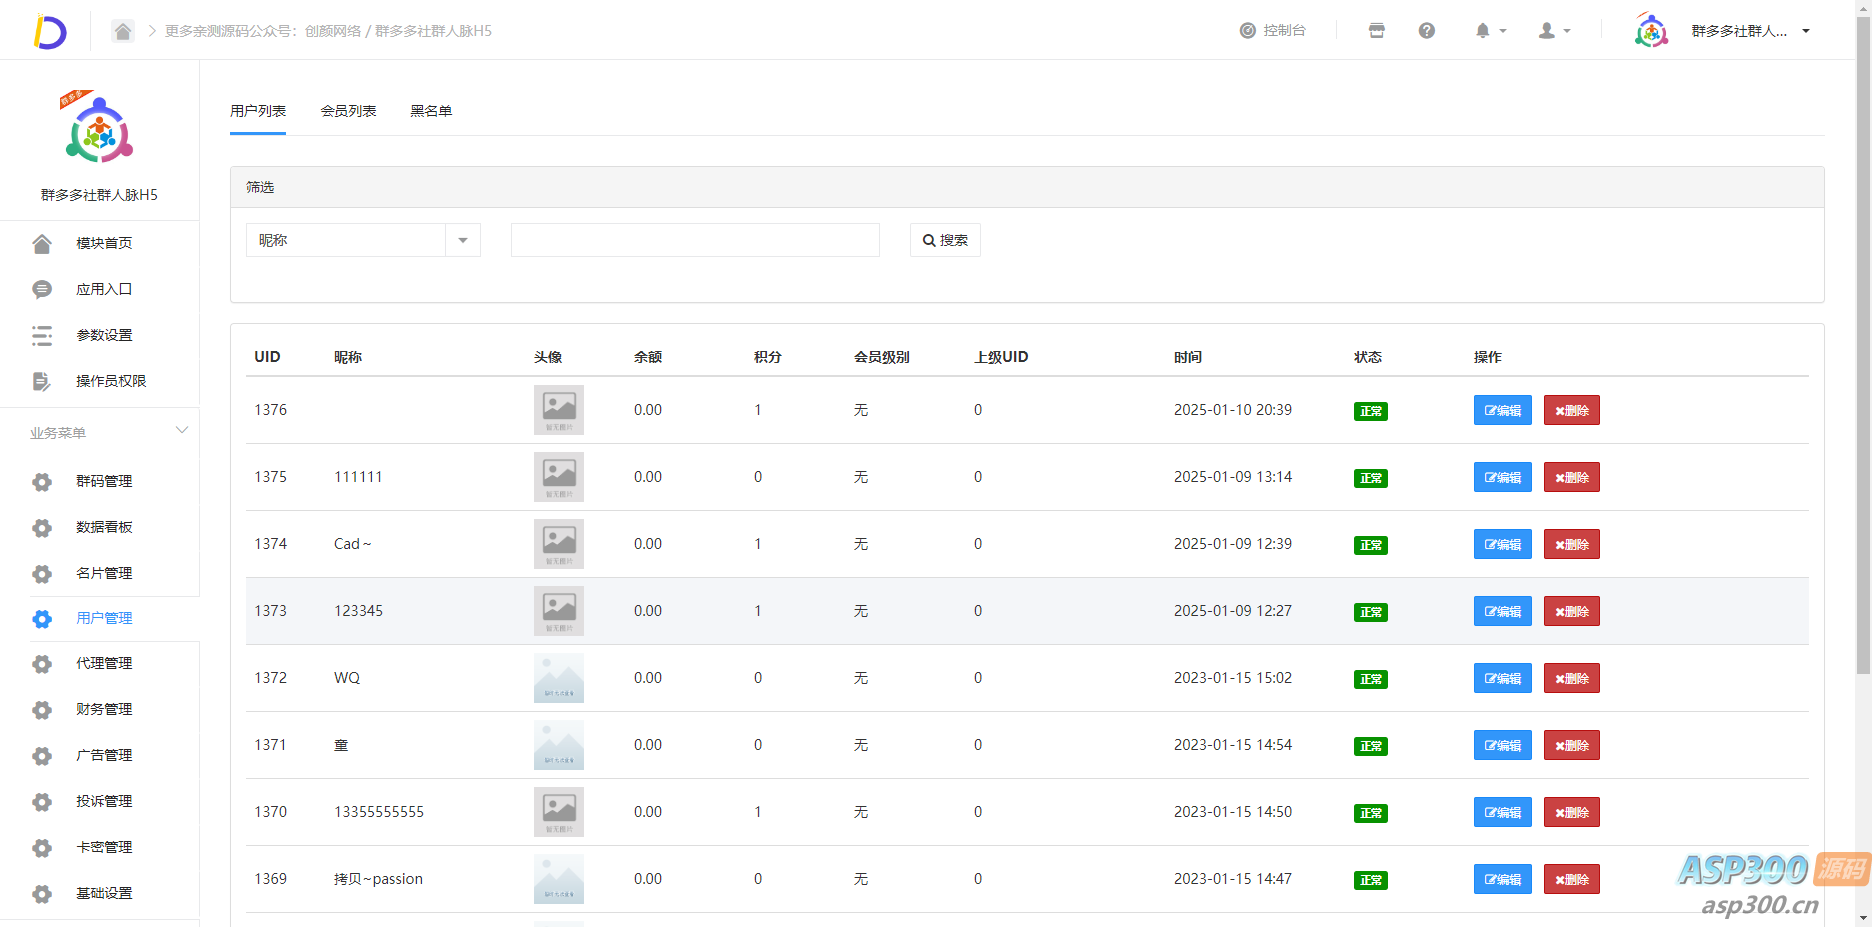1872x927 pixels.
Task: Switch to the 黑名单 tab
Action: point(431,111)
